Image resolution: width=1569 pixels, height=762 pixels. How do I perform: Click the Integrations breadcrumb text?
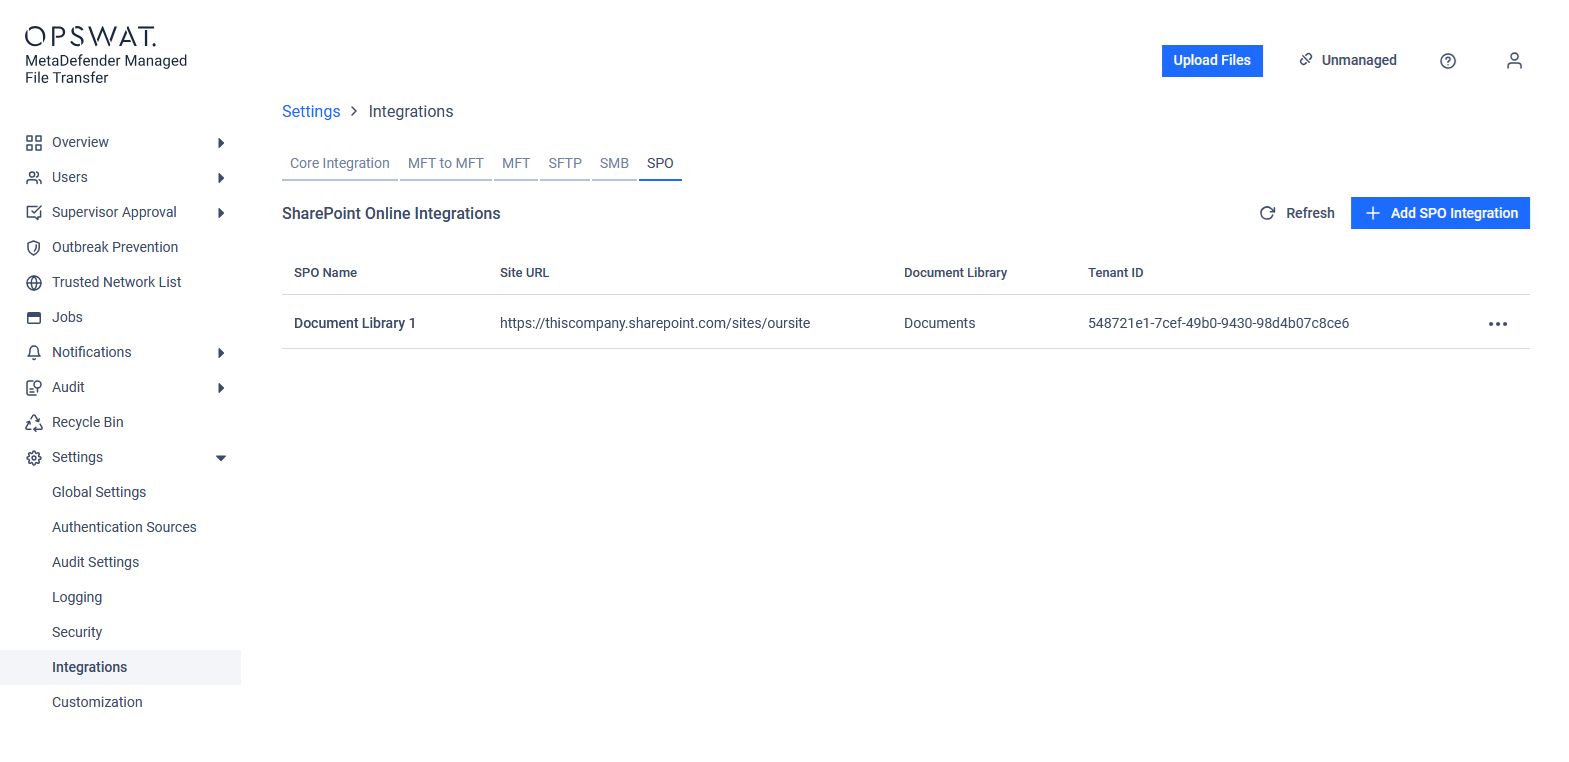point(411,112)
